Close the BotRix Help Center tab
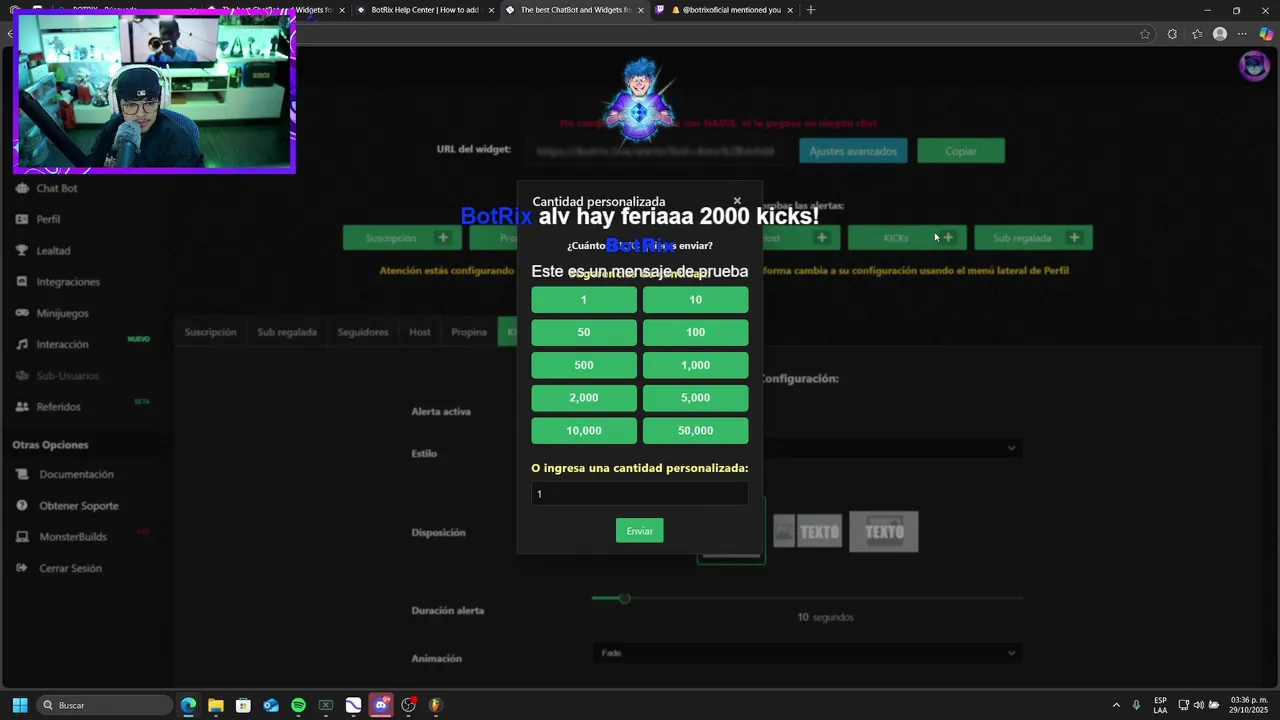The width and height of the screenshot is (1280, 720). [x=491, y=10]
